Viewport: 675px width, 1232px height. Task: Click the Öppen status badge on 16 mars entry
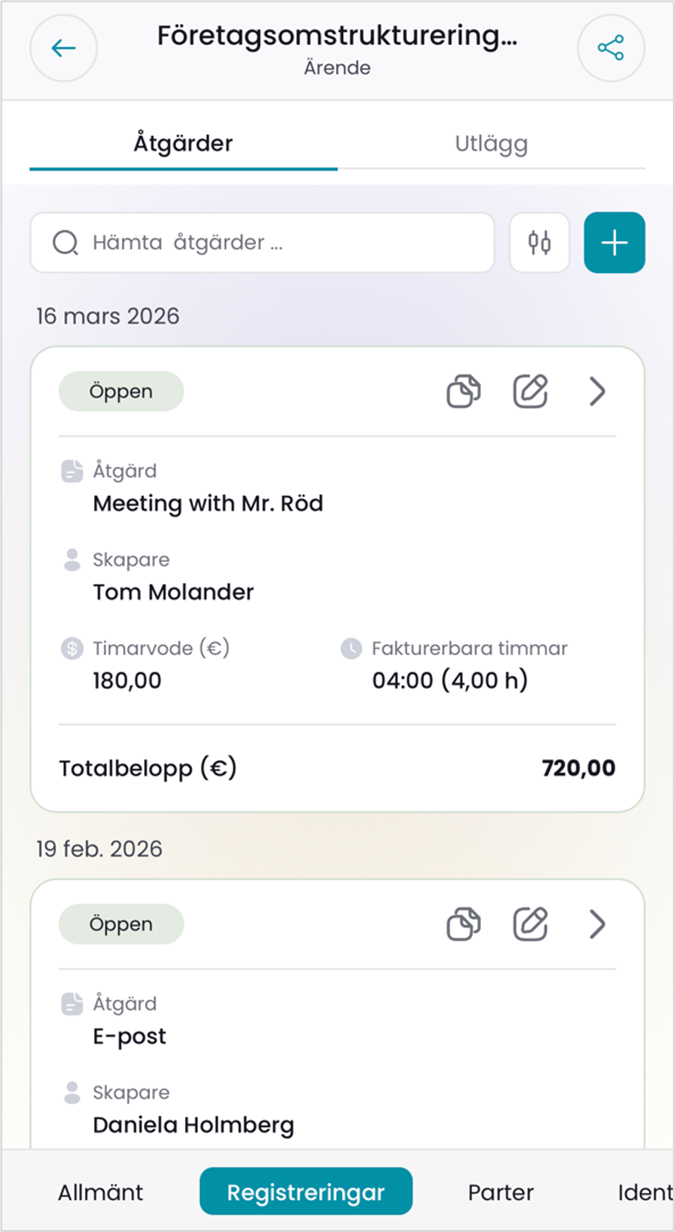[x=121, y=392]
